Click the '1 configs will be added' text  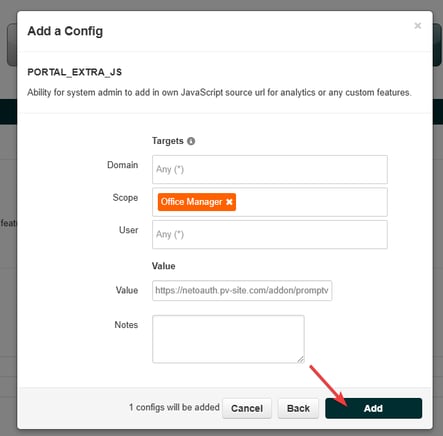click(x=174, y=407)
